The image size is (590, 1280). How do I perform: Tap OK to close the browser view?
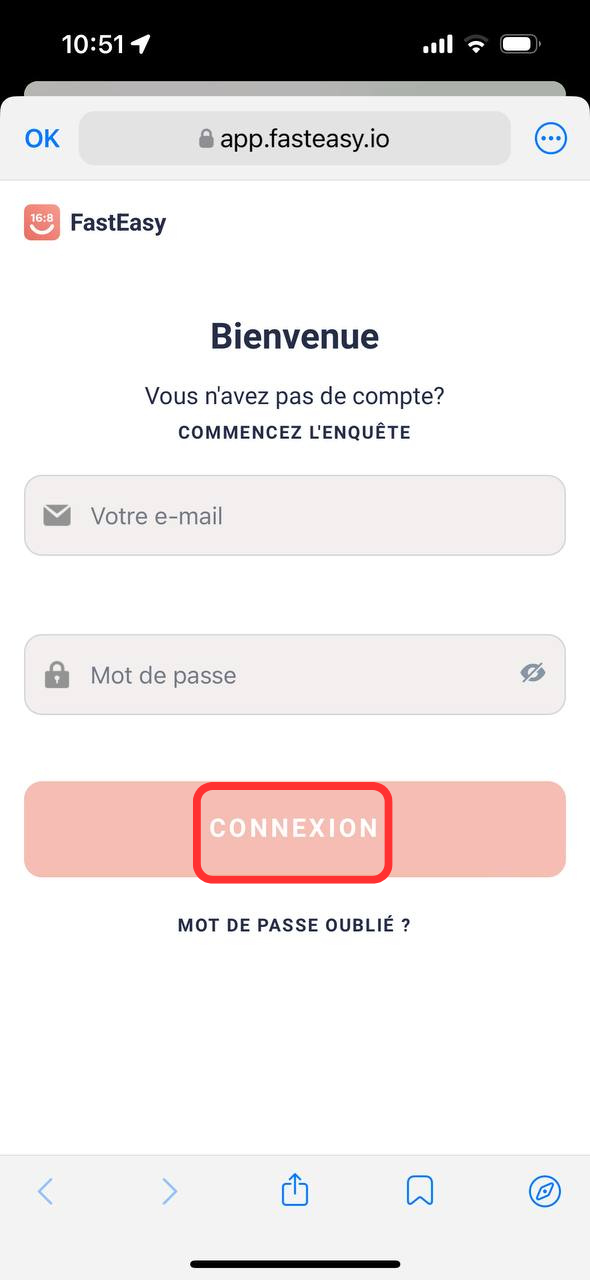pos(42,138)
